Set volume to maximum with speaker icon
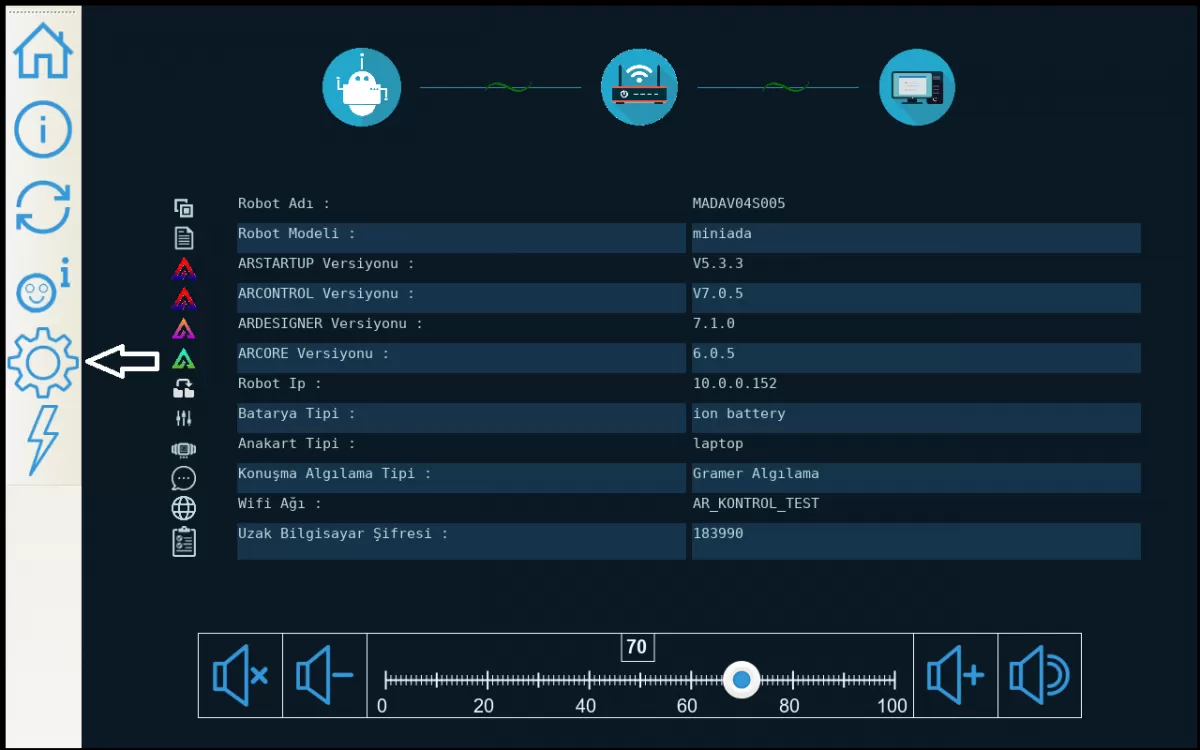Screen dimensions: 1200x750 (x=1039, y=676)
